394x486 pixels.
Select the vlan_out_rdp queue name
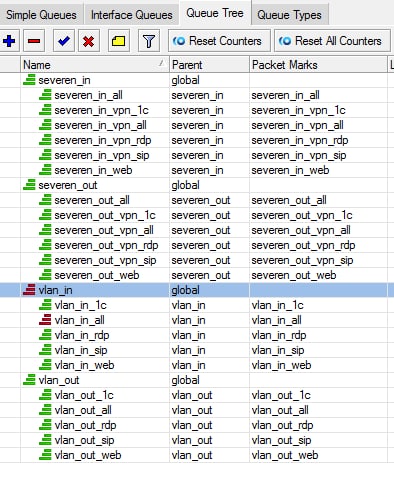coord(85,425)
